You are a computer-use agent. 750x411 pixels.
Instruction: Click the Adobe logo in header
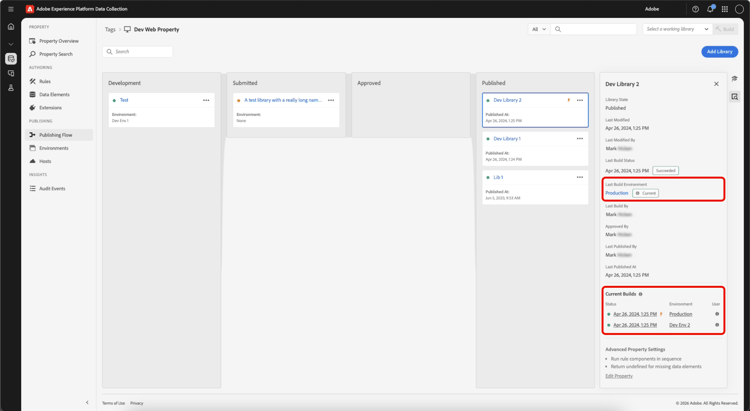point(30,9)
